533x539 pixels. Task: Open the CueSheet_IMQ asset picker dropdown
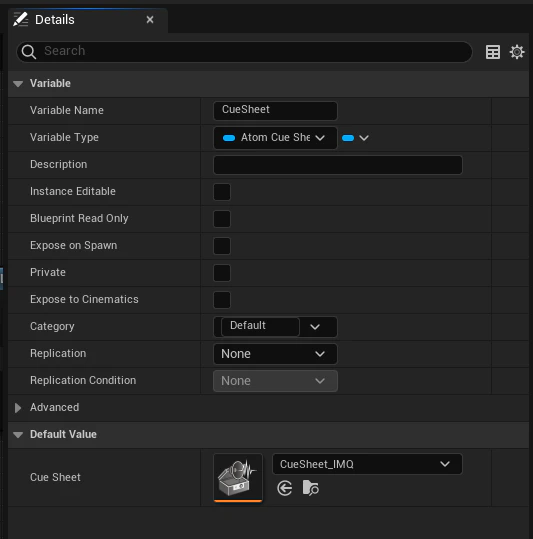367,464
